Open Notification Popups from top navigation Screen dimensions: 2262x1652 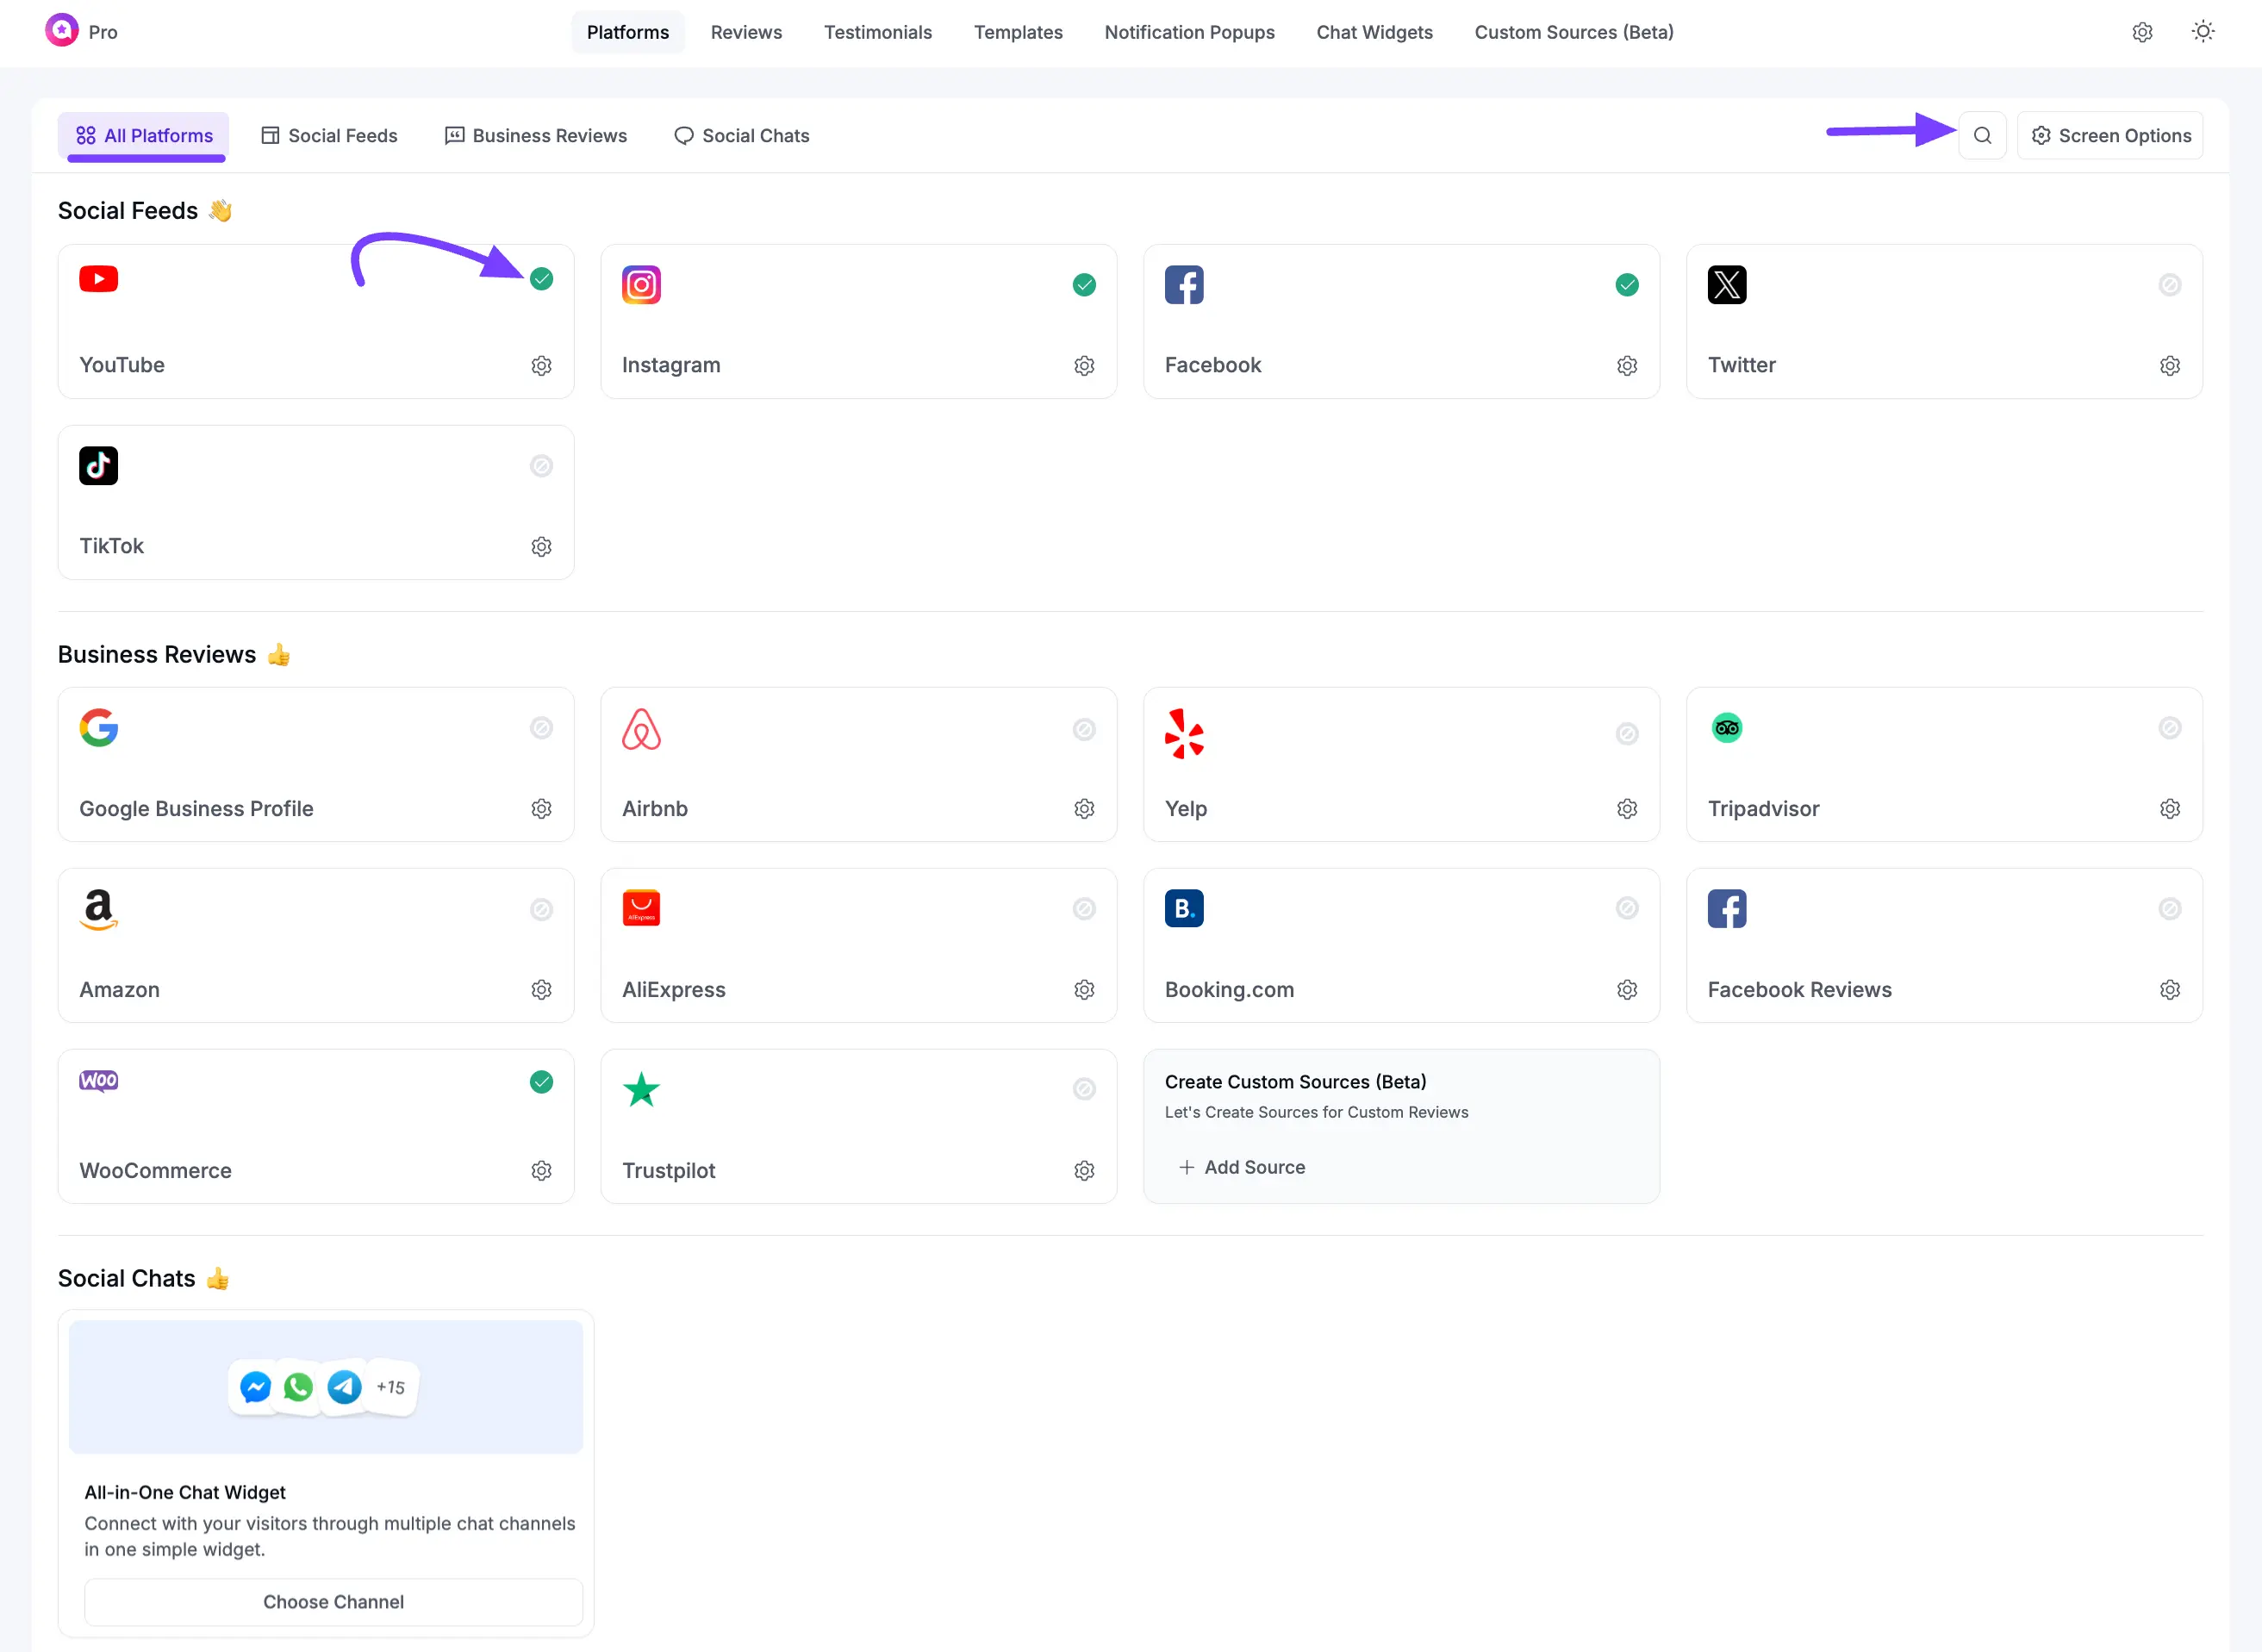click(x=1189, y=32)
